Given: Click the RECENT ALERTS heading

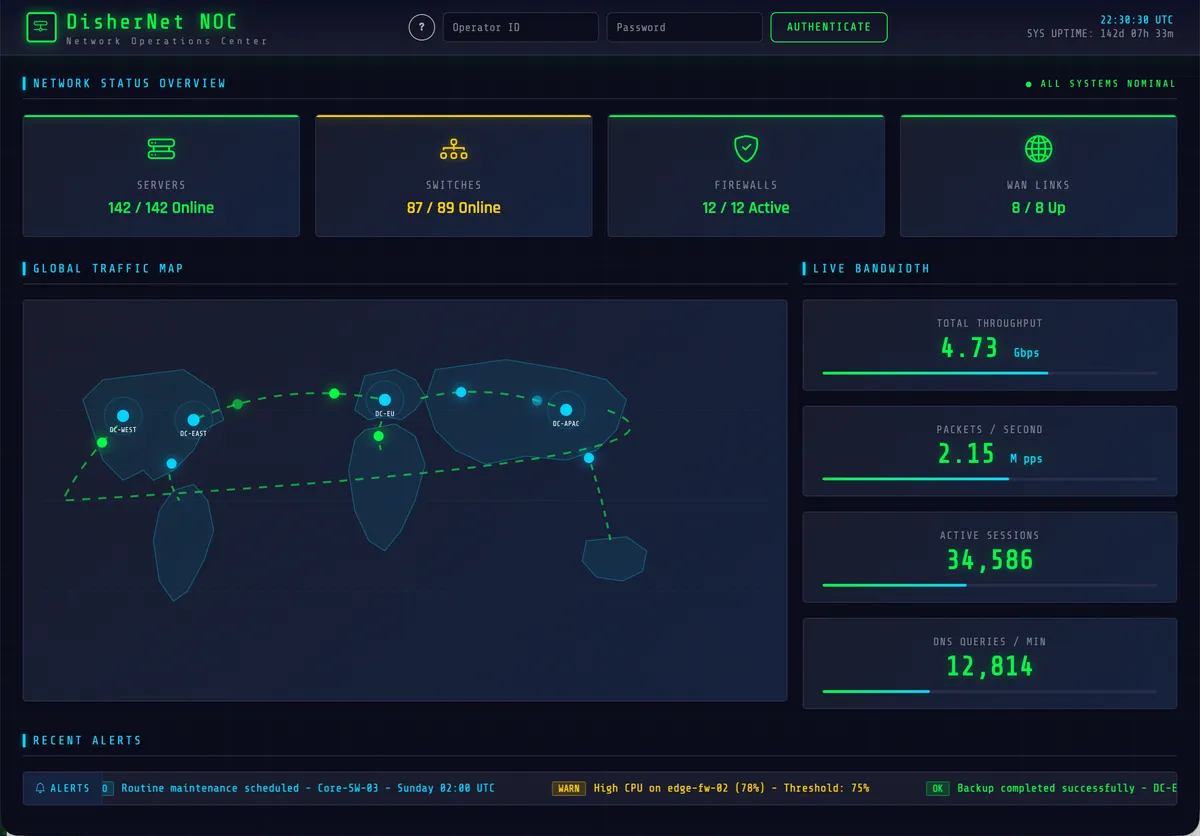Looking at the screenshot, I should 87,741.
